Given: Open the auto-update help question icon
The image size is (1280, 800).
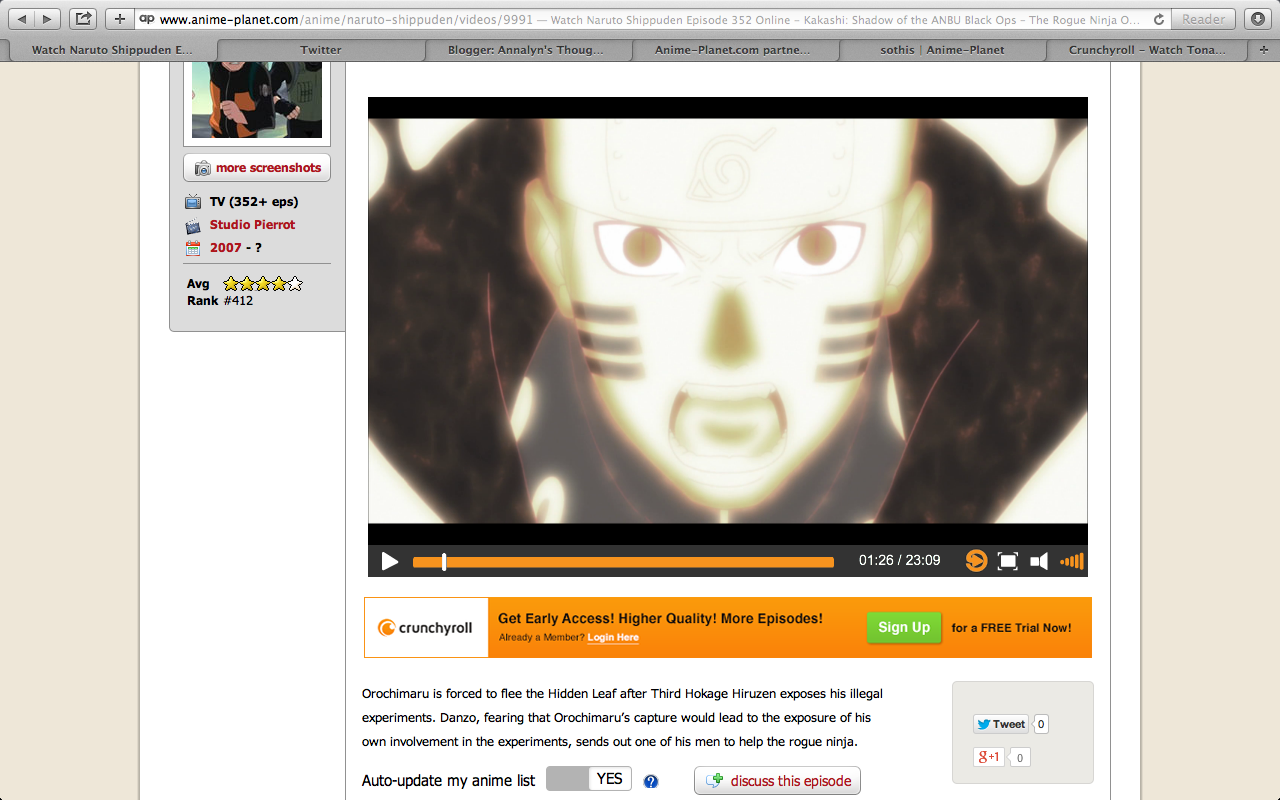Looking at the screenshot, I should pyautogui.click(x=651, y=781).
